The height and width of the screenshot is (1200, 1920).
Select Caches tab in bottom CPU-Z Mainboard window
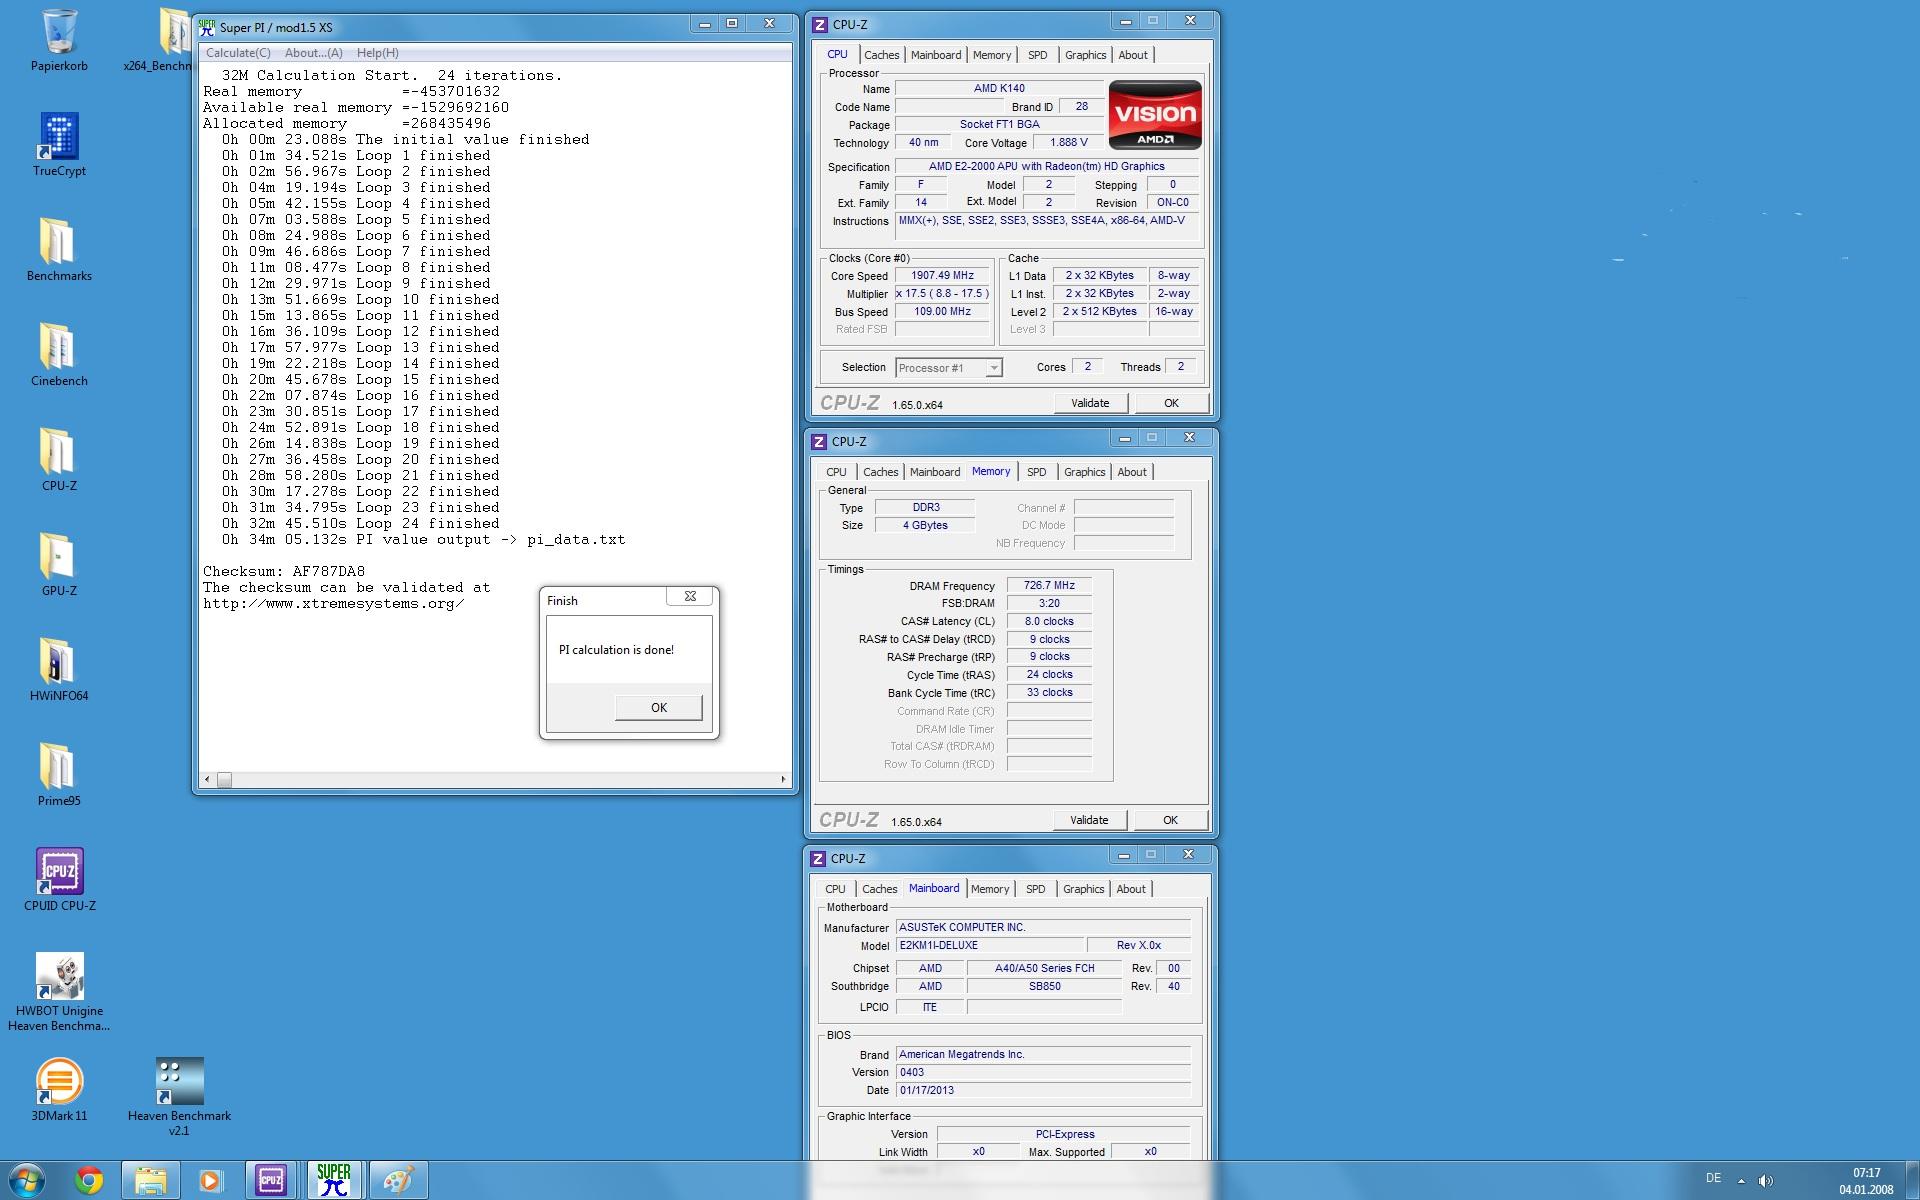pos(880,889)
